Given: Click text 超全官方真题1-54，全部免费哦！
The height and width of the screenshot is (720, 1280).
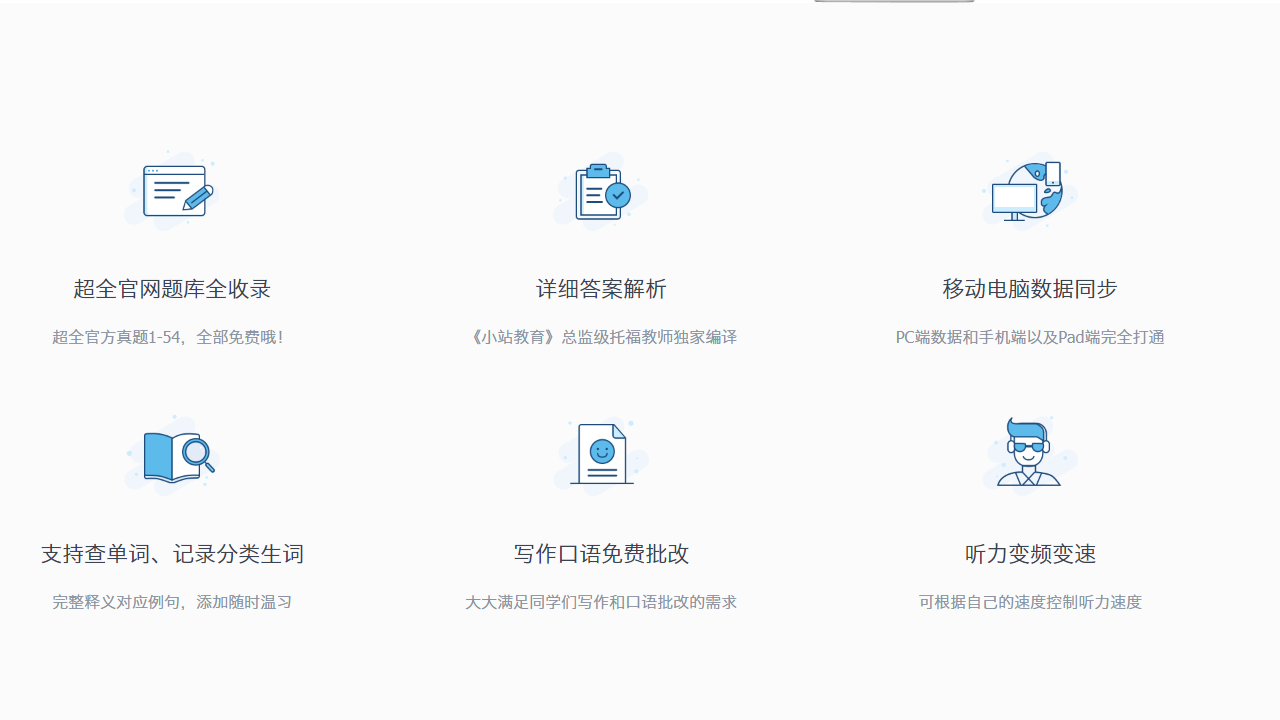Looking at the screenshot, I should [x=171, y=337].
